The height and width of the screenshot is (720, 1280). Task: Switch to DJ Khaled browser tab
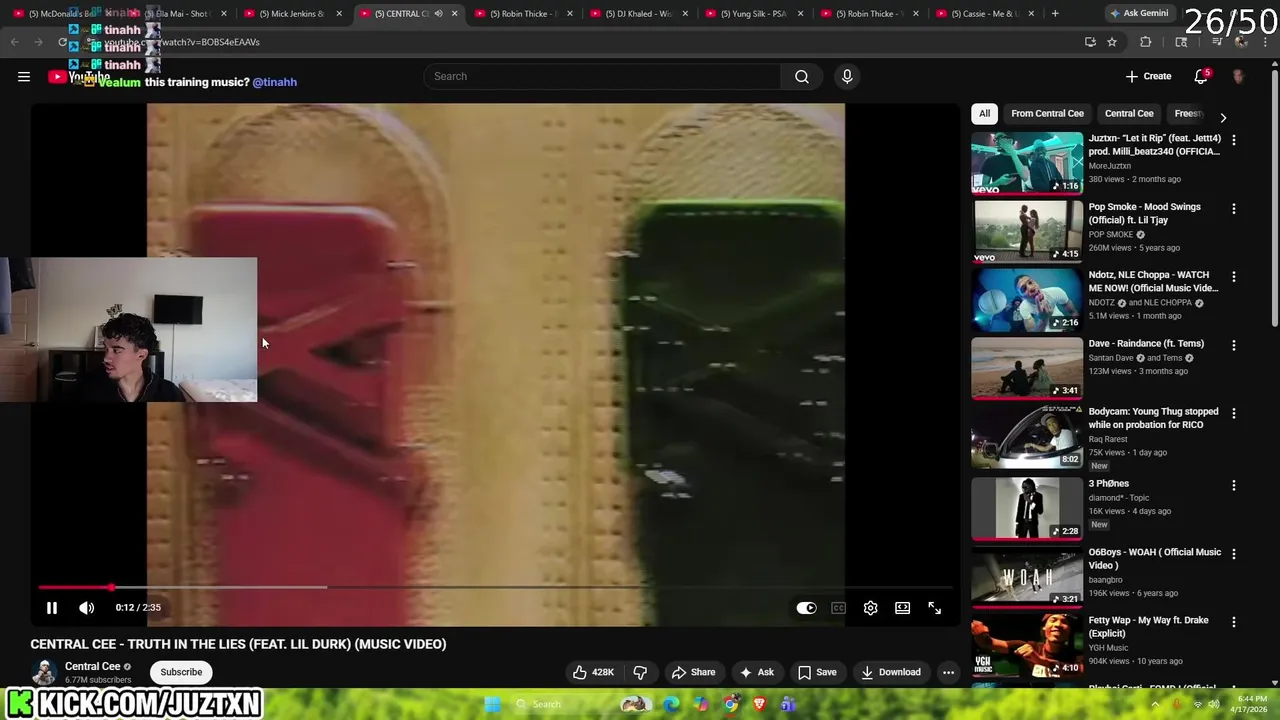point(637,14)
